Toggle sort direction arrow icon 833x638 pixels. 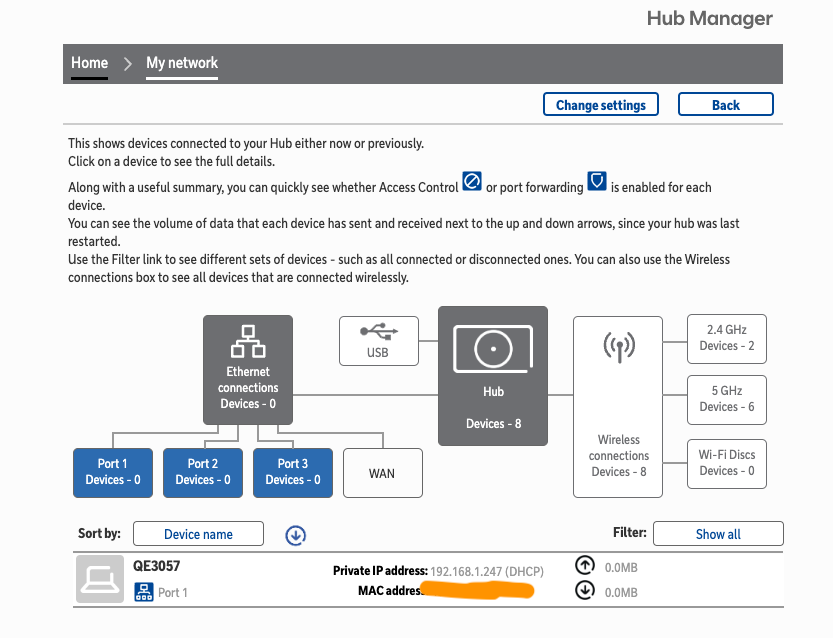tap(295, 535)
